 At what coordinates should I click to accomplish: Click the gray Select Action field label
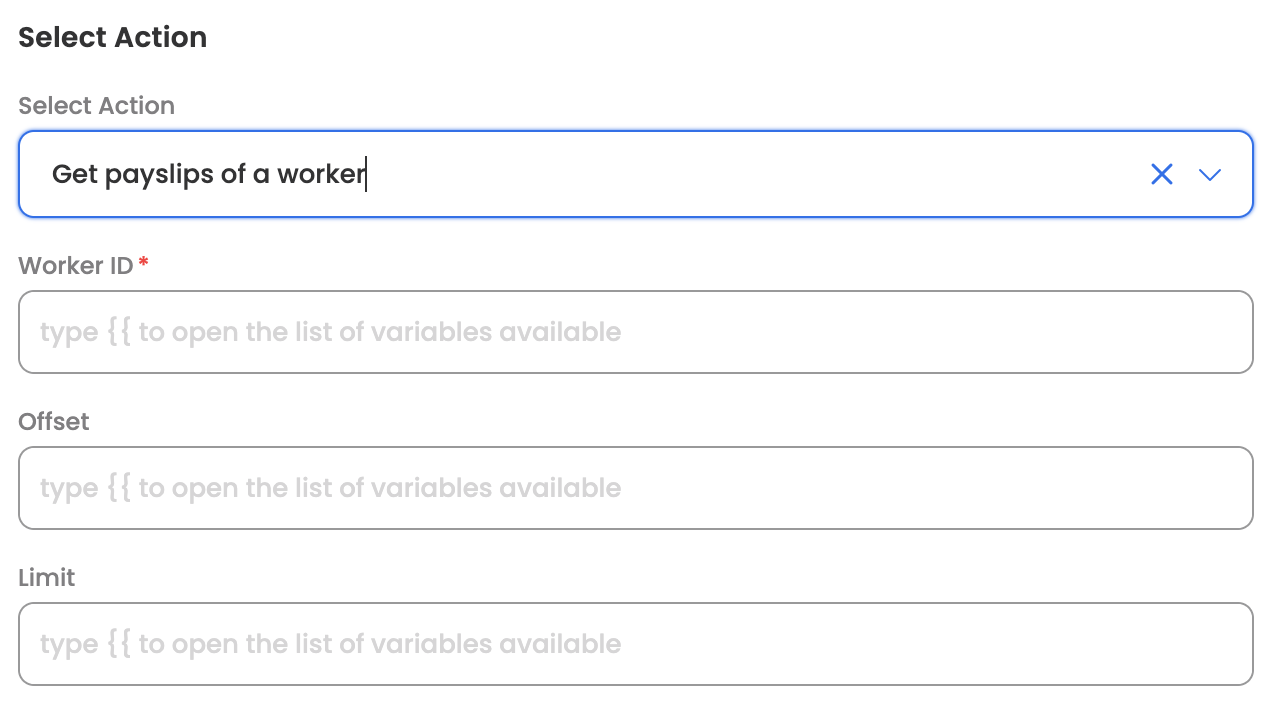tap(96, 106)
